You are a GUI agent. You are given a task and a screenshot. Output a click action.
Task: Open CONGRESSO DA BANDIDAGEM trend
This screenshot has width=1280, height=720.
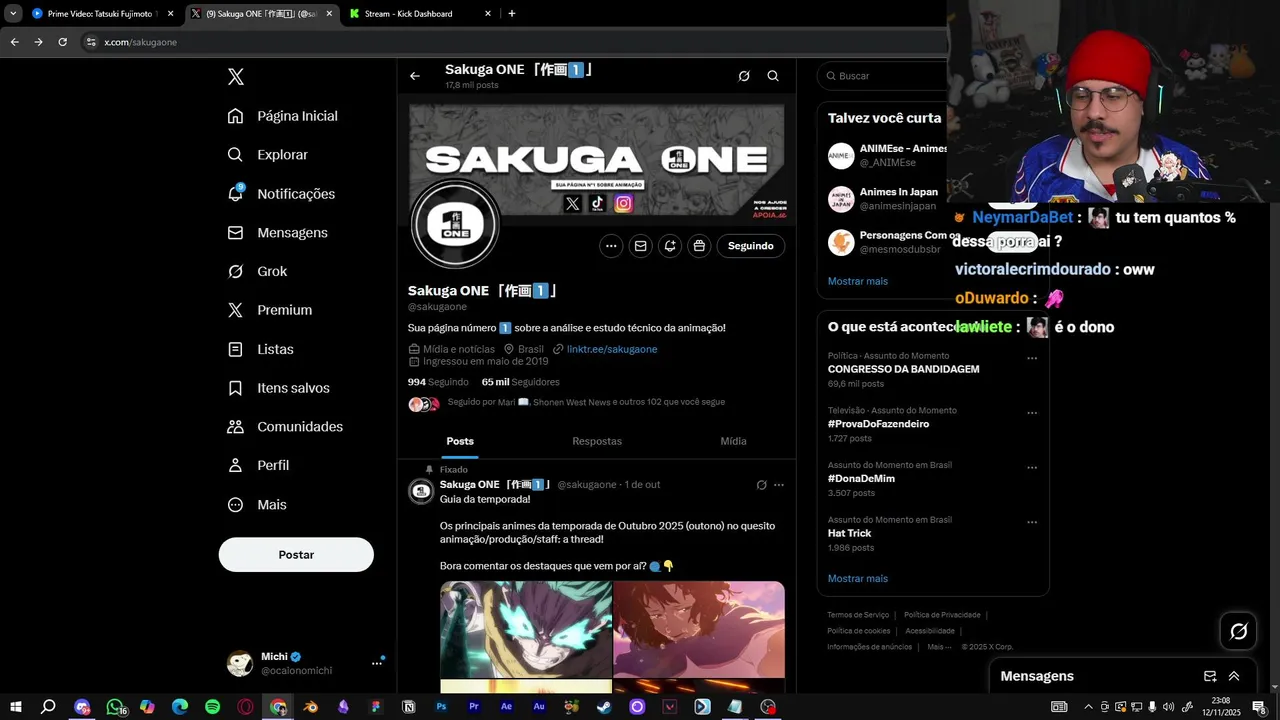click(904, 369)
